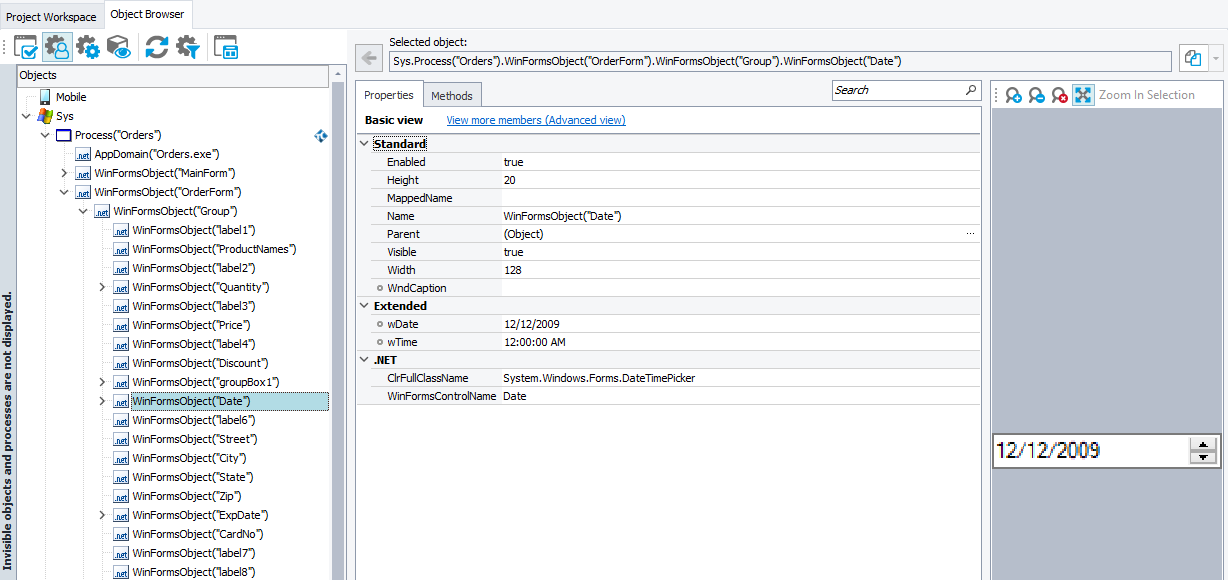
Task: Open the Project Workspace tab
Action: 51,16
